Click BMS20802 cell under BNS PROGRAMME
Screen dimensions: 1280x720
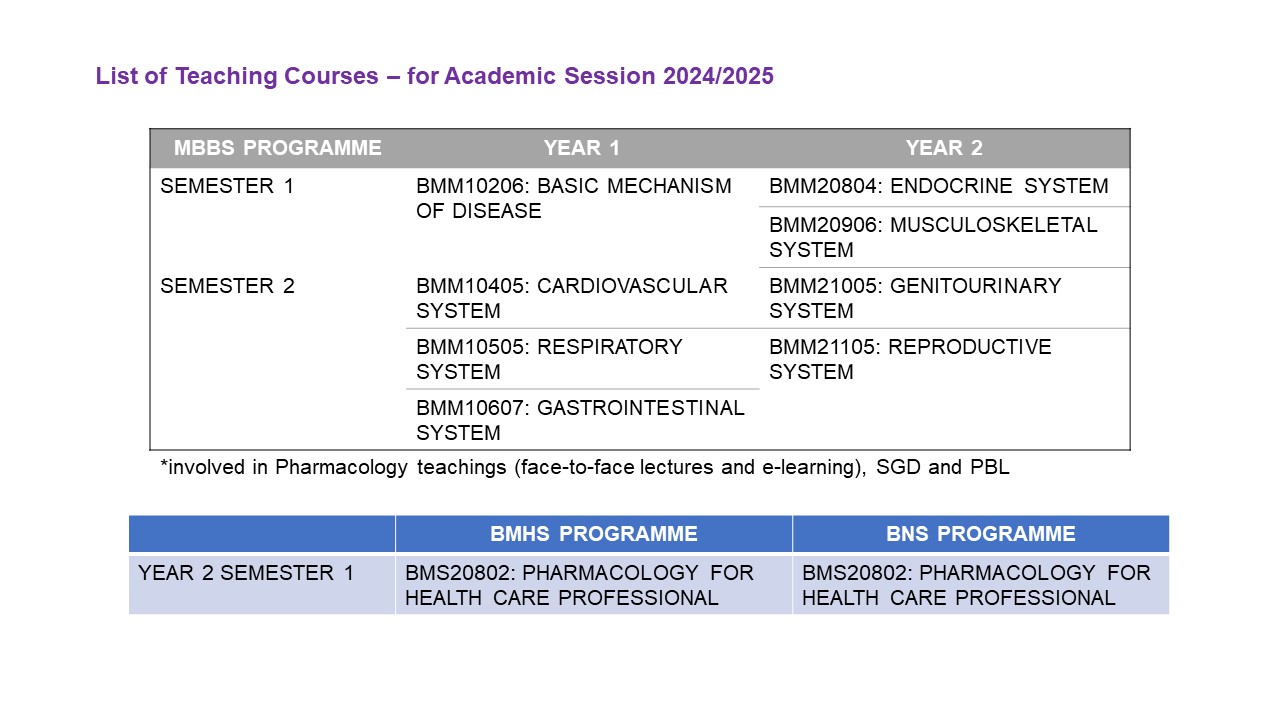(981, 584)
